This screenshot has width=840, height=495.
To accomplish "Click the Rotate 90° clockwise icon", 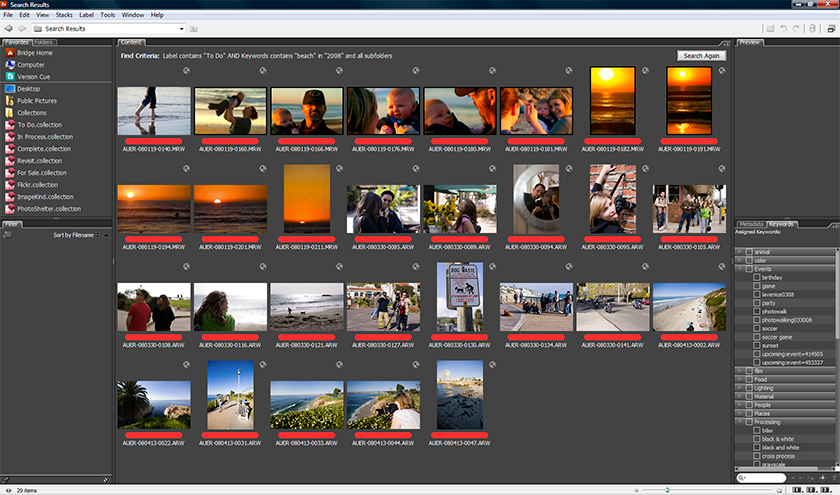I will [x=797, y=29].
